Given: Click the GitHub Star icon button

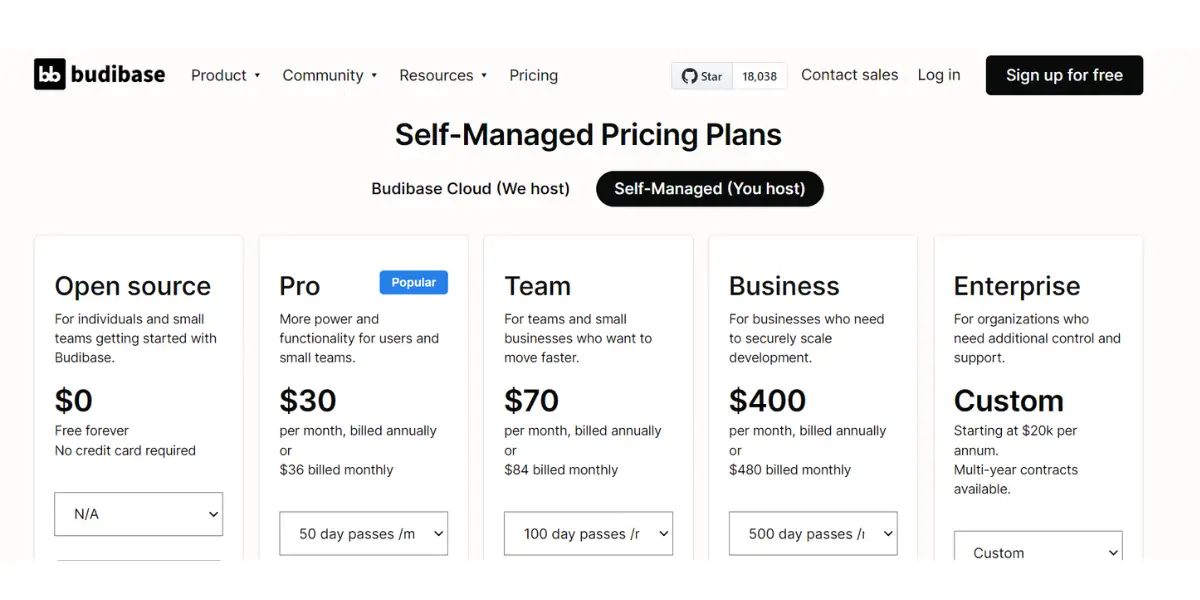Looking at the screenshot, I should (702, 76).
